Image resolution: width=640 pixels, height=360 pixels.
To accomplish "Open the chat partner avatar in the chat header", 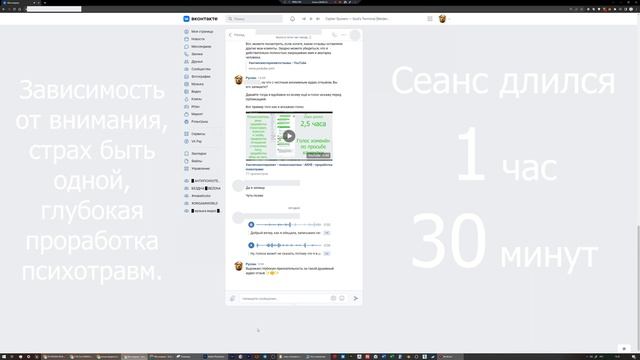I will click(355, 35).
